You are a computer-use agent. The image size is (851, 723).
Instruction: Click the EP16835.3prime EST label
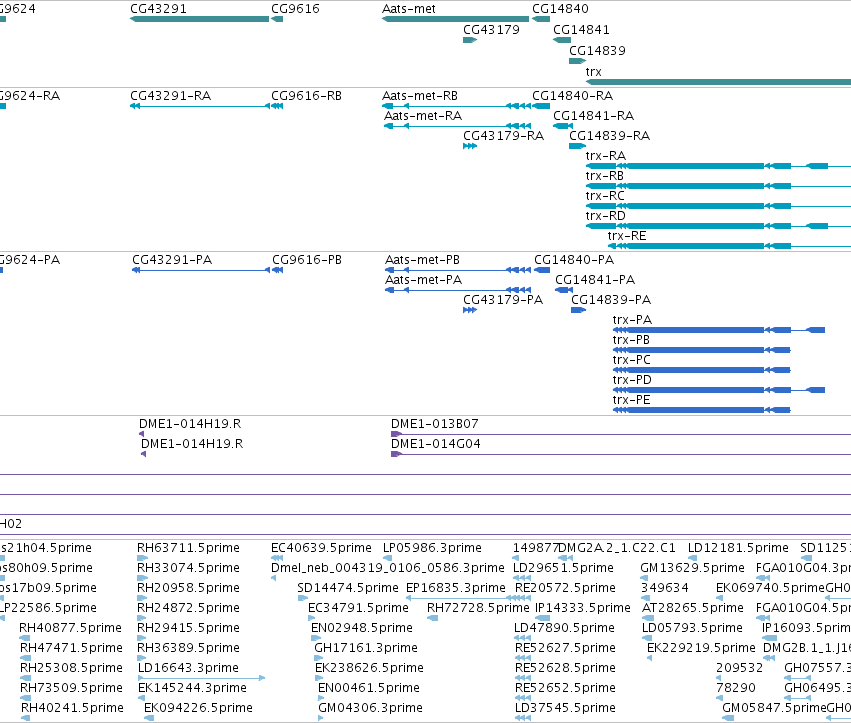(x=456, y=588)
